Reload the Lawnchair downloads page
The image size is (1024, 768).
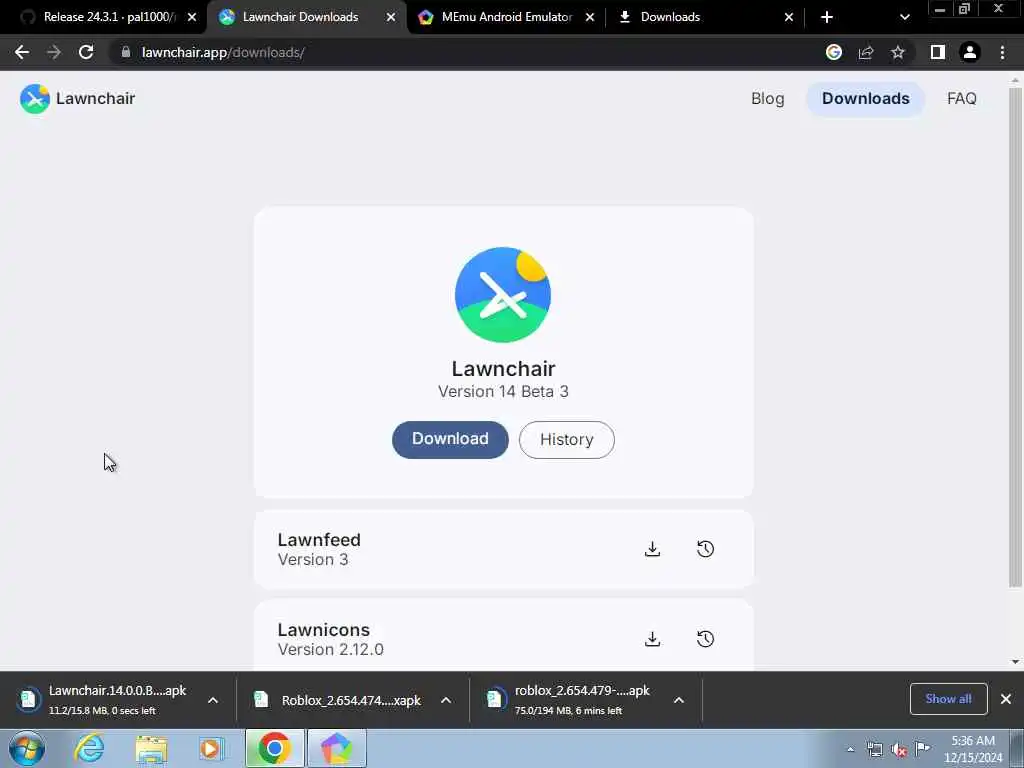[86, 52]
